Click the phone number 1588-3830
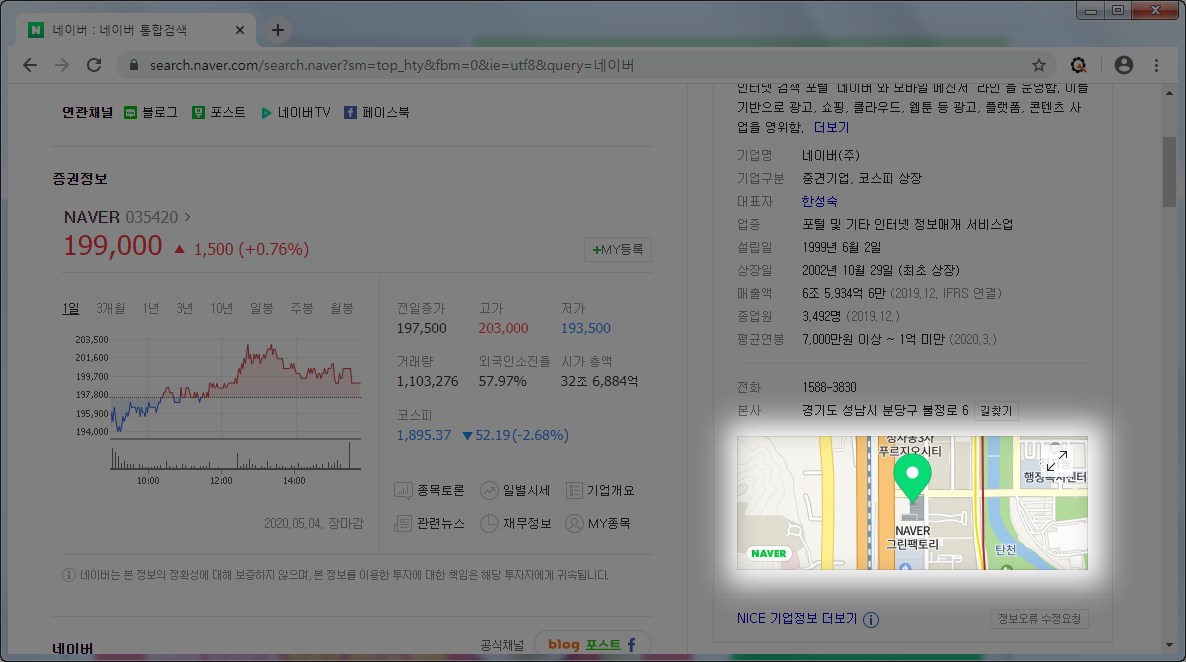Image resolution: width=1186 pixels, height=662 pixels. 829,387
